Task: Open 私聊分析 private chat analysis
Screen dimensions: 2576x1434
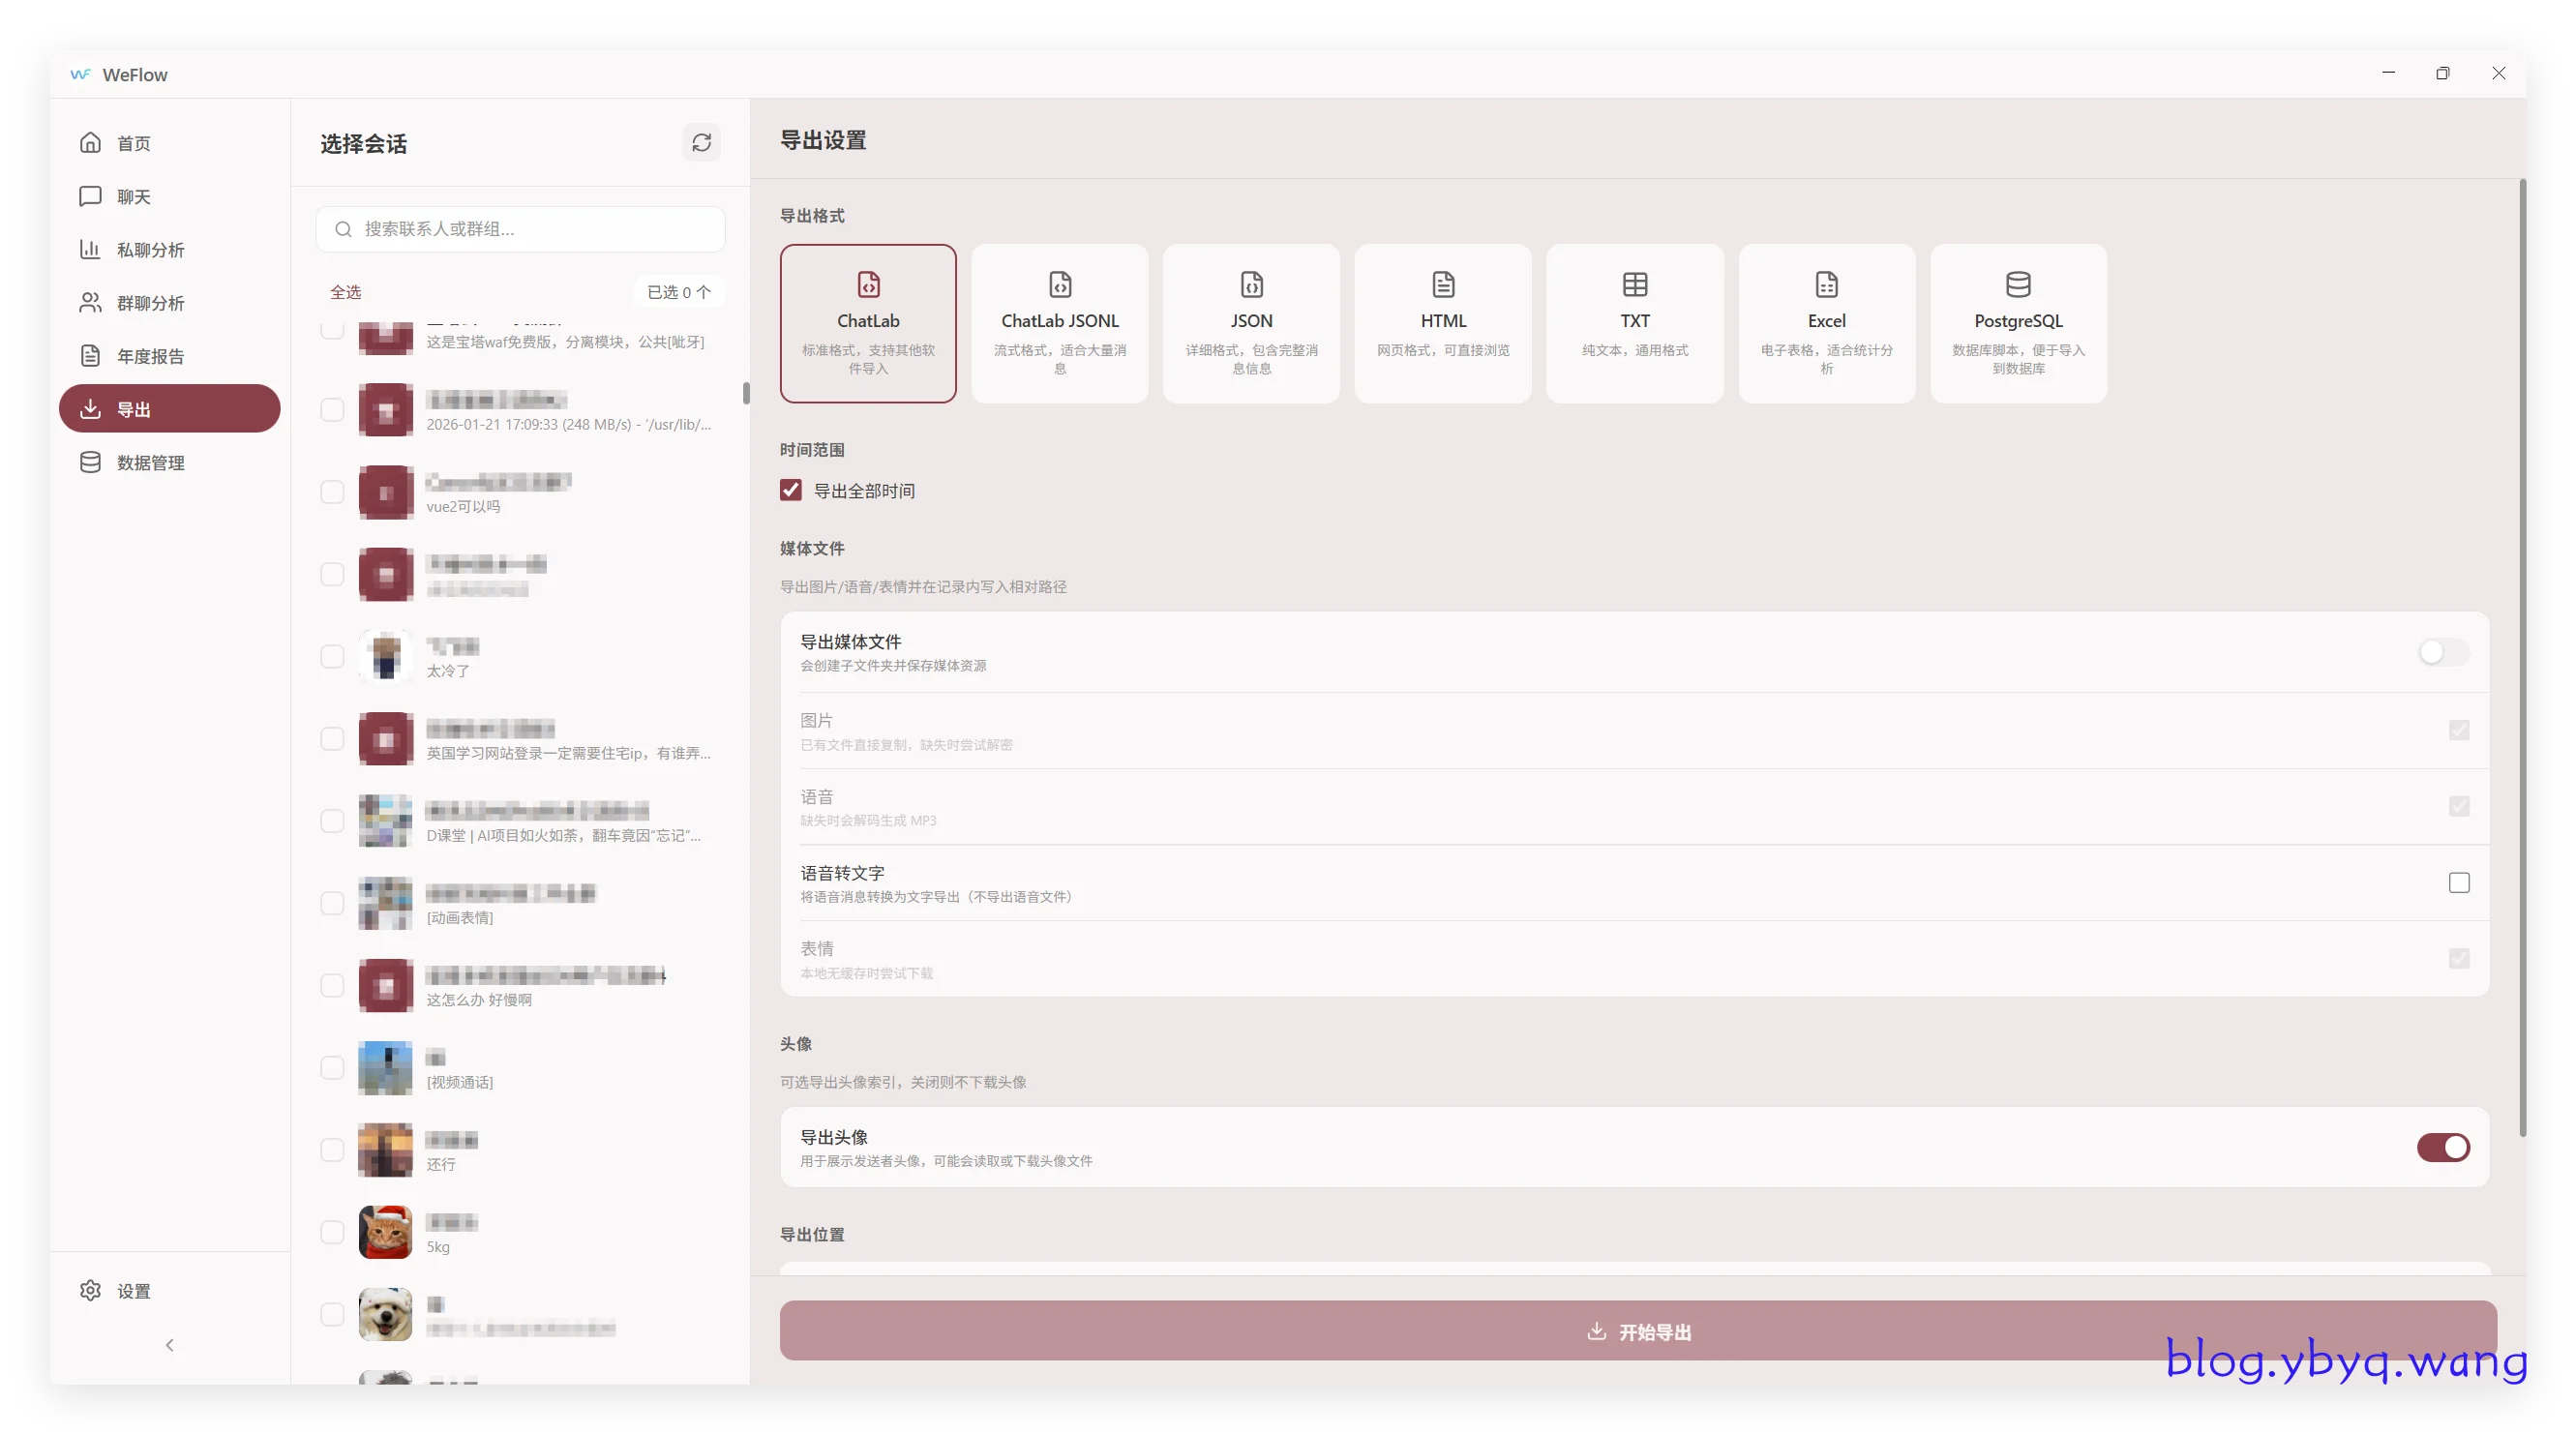Action: pyautogui.click(x=150, y=250)
